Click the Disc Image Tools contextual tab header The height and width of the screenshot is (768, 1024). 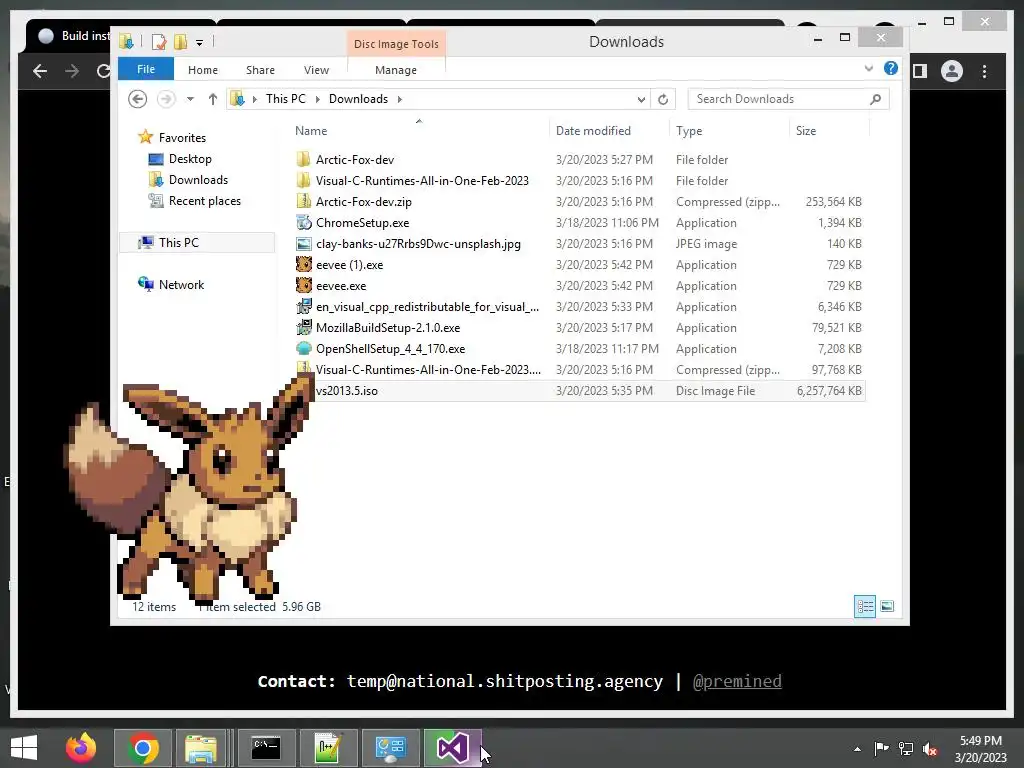(x=396, y=44)
